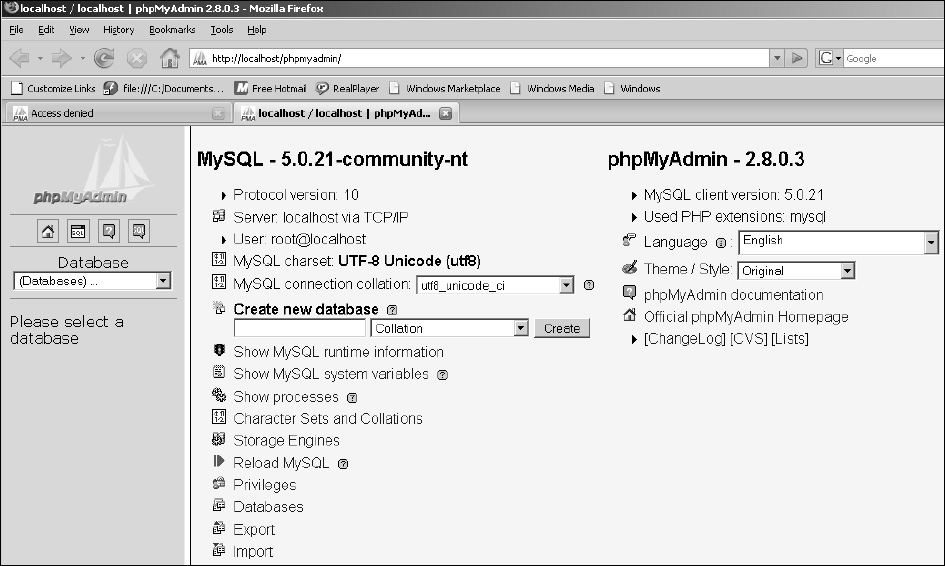Open the Customize Links bookmark
The image size is (945, 566).
53,89
